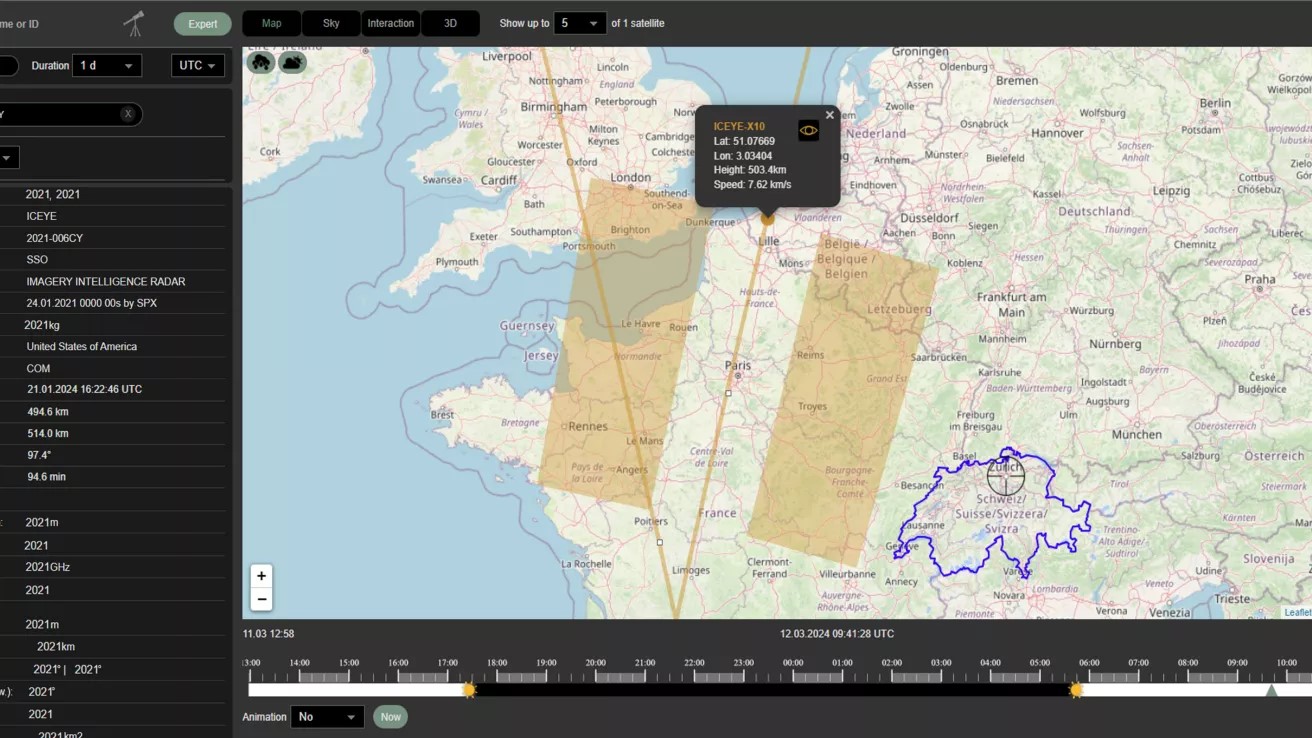Open the Animation dropdown set to No
Image resolution: width=1312 pixels, height=738 pixels.
[327, 717]
